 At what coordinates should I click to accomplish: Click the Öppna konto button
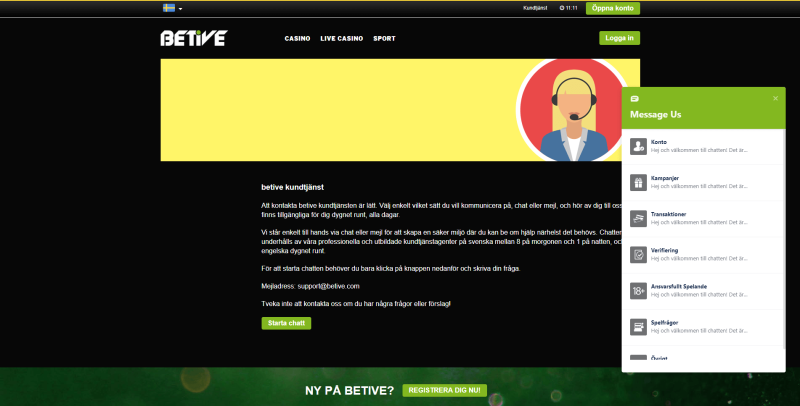click(x=613, y=8)
